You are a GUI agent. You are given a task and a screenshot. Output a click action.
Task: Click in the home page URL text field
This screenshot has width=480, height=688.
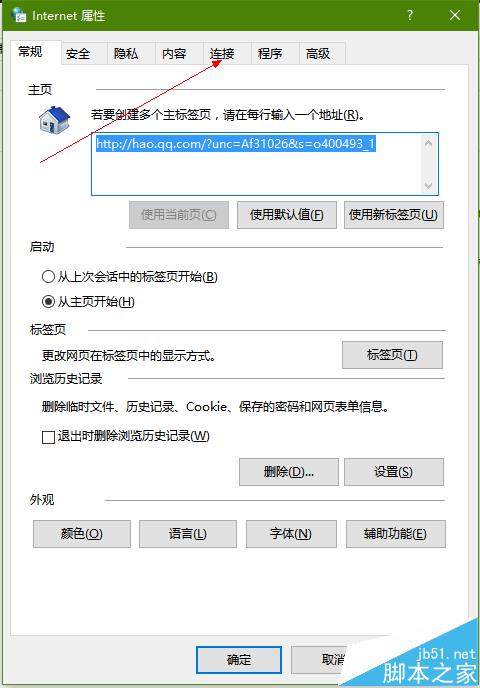tap(257, 164)
